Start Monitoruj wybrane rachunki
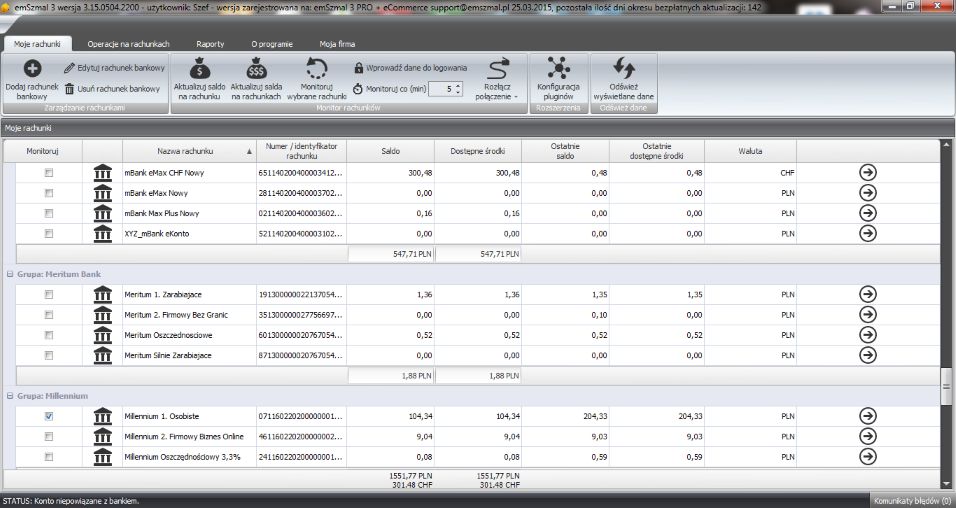The height and width of the screenshot is (508, 956). (316, 80)
